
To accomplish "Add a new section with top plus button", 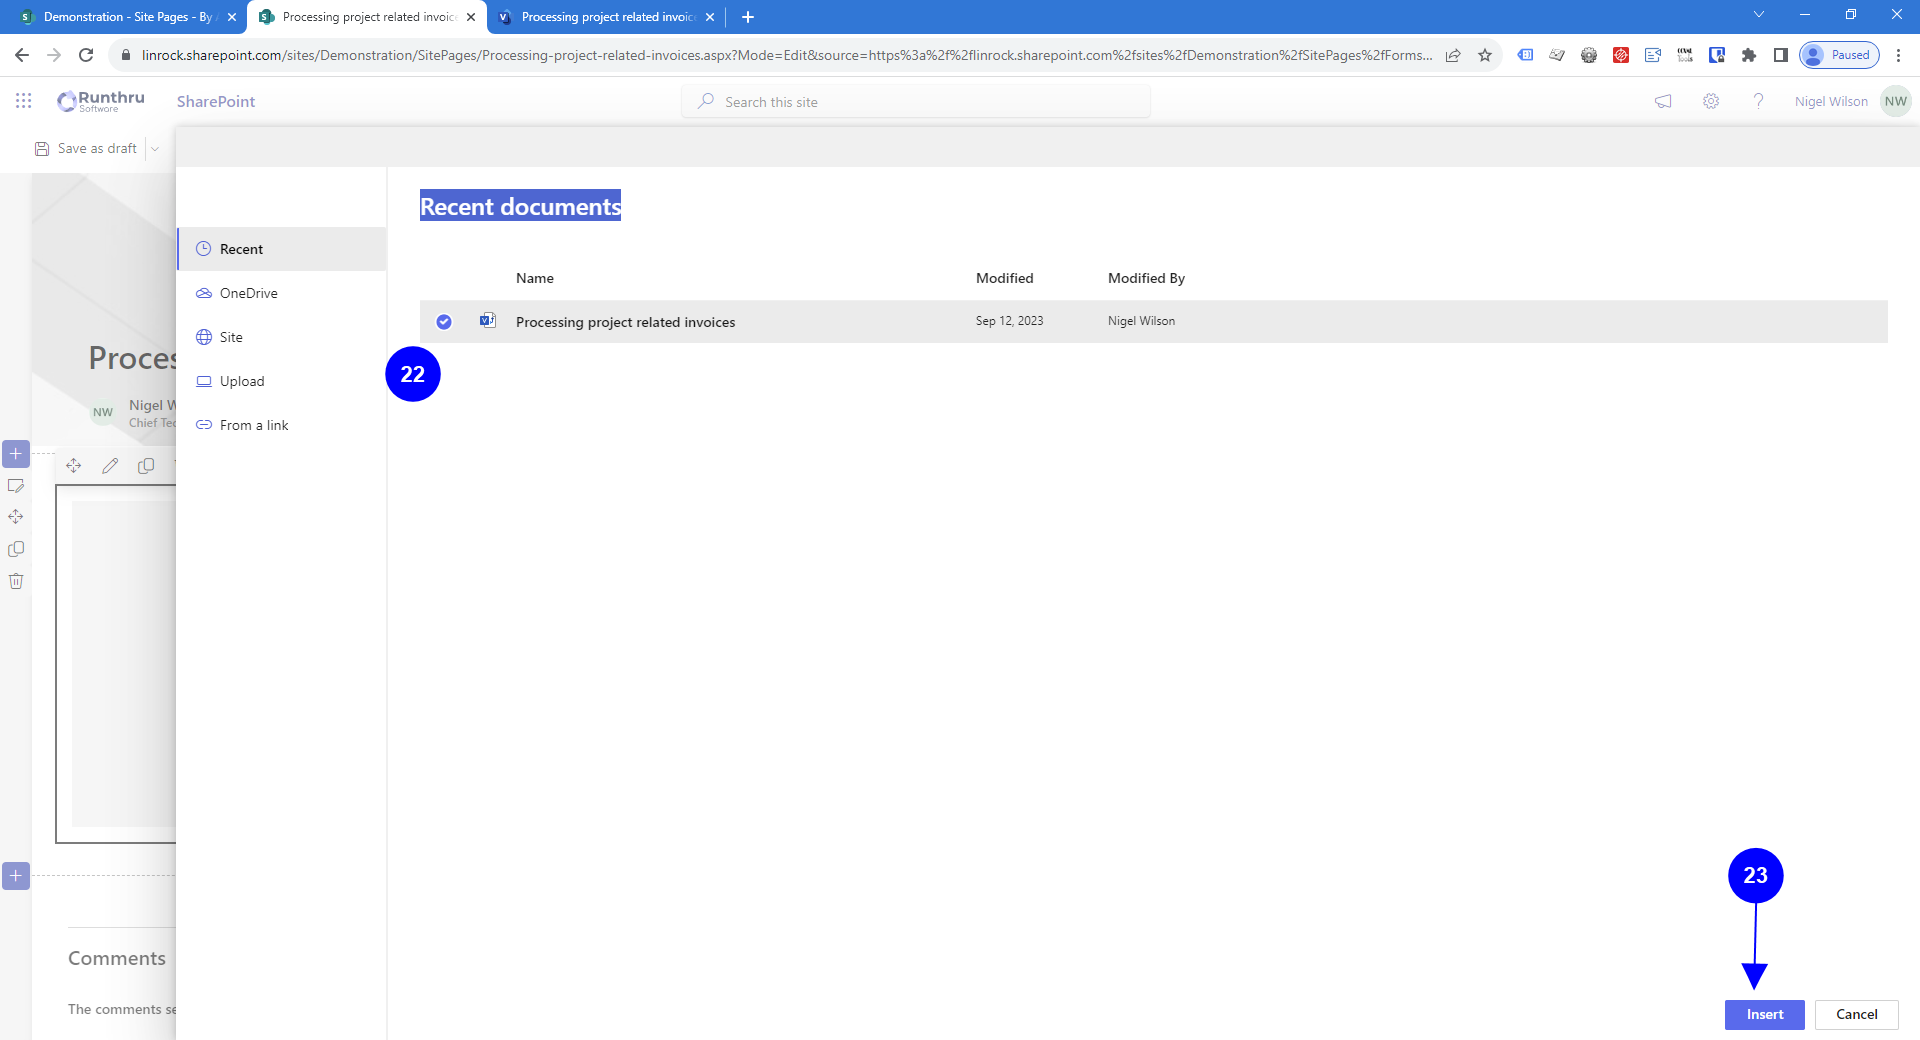I will pos(16,454).
